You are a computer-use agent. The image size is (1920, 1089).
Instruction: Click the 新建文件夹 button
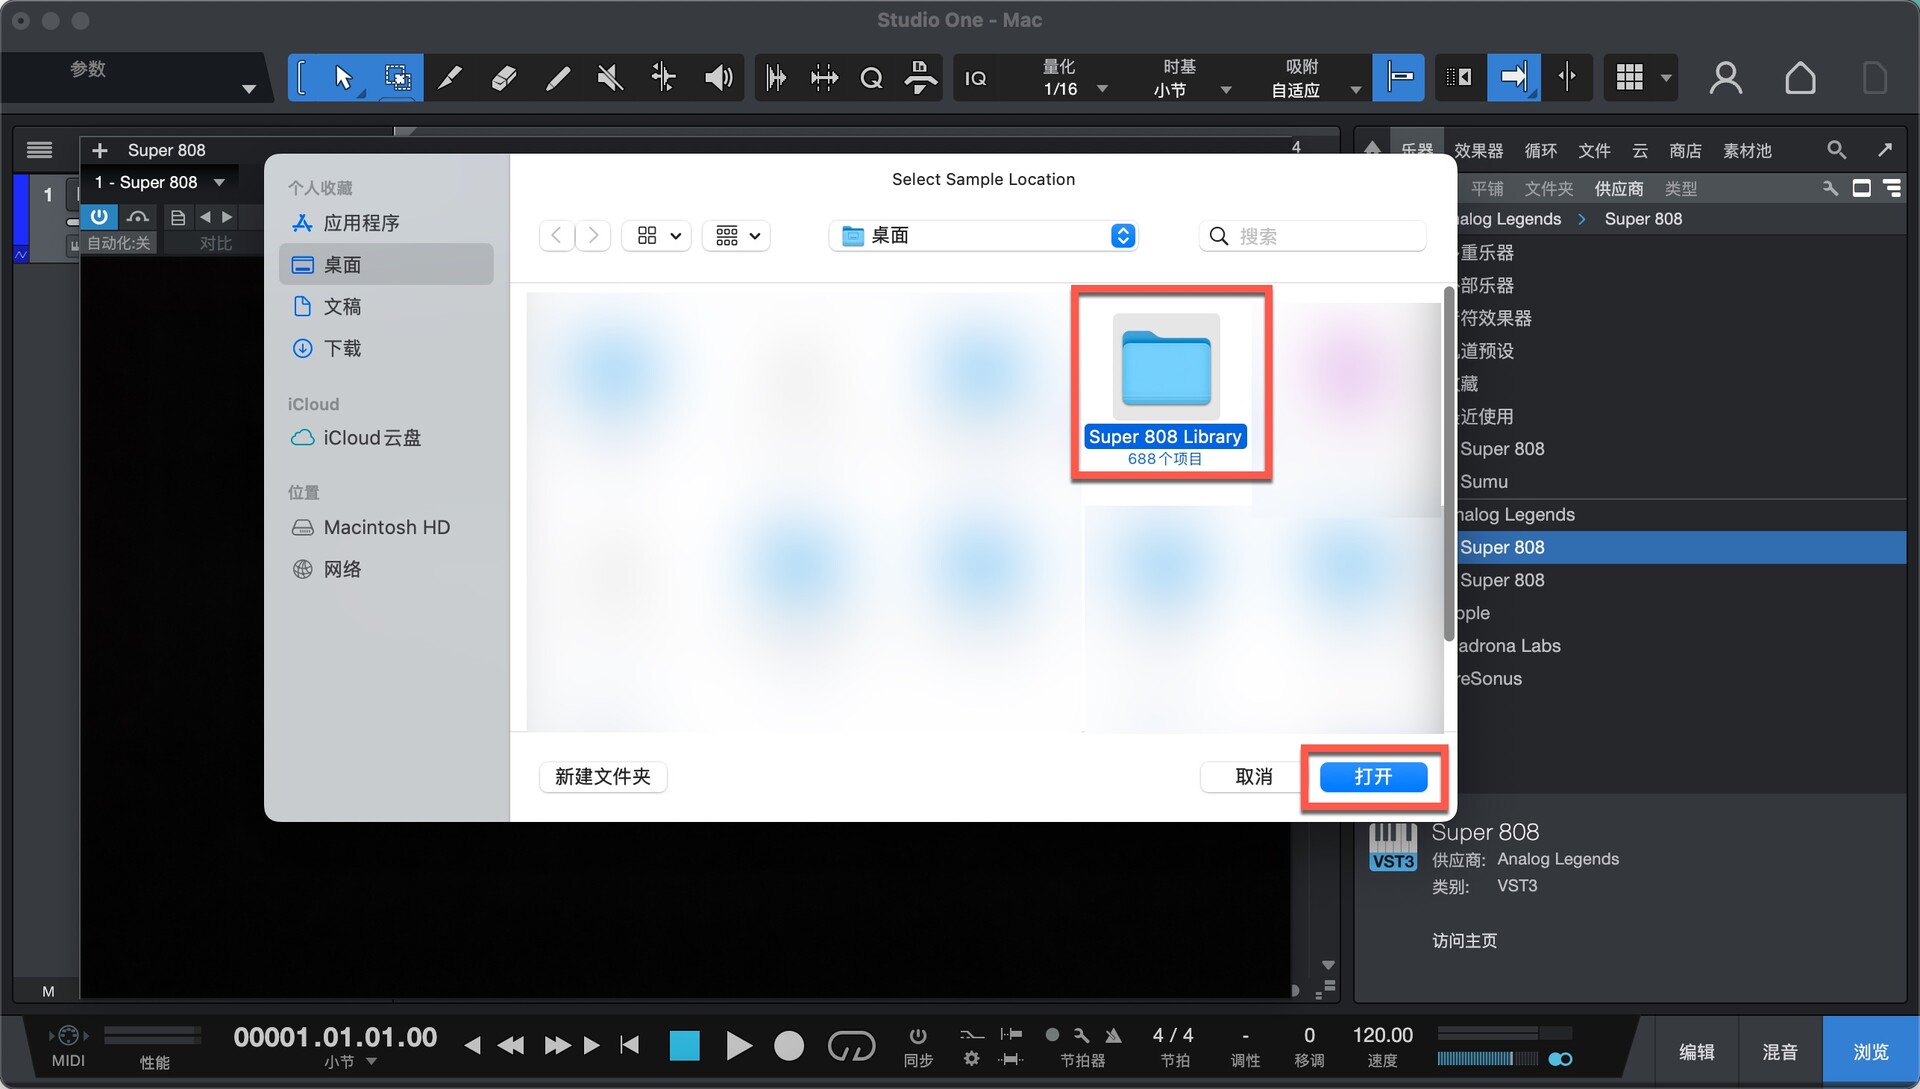(603, 777)
